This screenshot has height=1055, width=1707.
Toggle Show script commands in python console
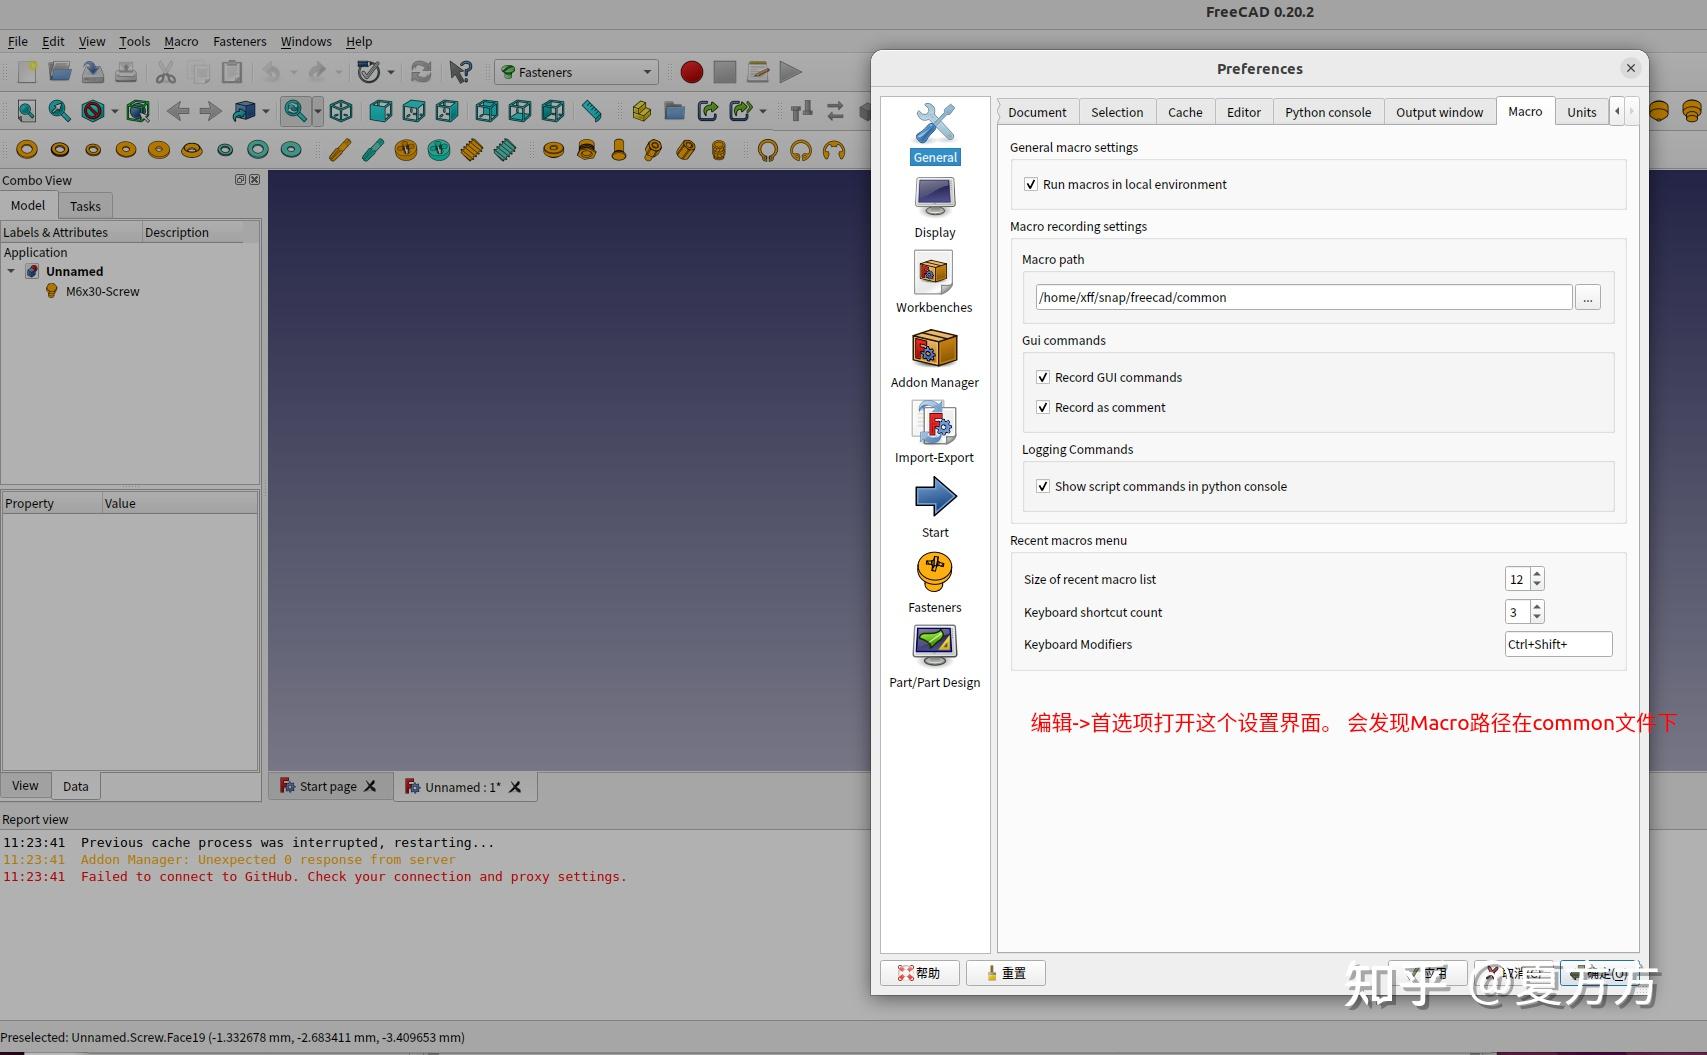pos(1043,487)
